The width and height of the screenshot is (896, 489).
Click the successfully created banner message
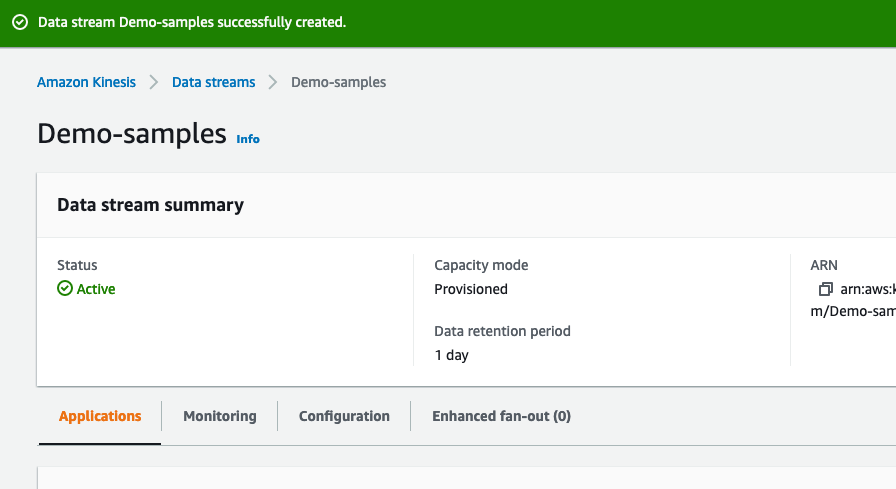coord(192,22)
